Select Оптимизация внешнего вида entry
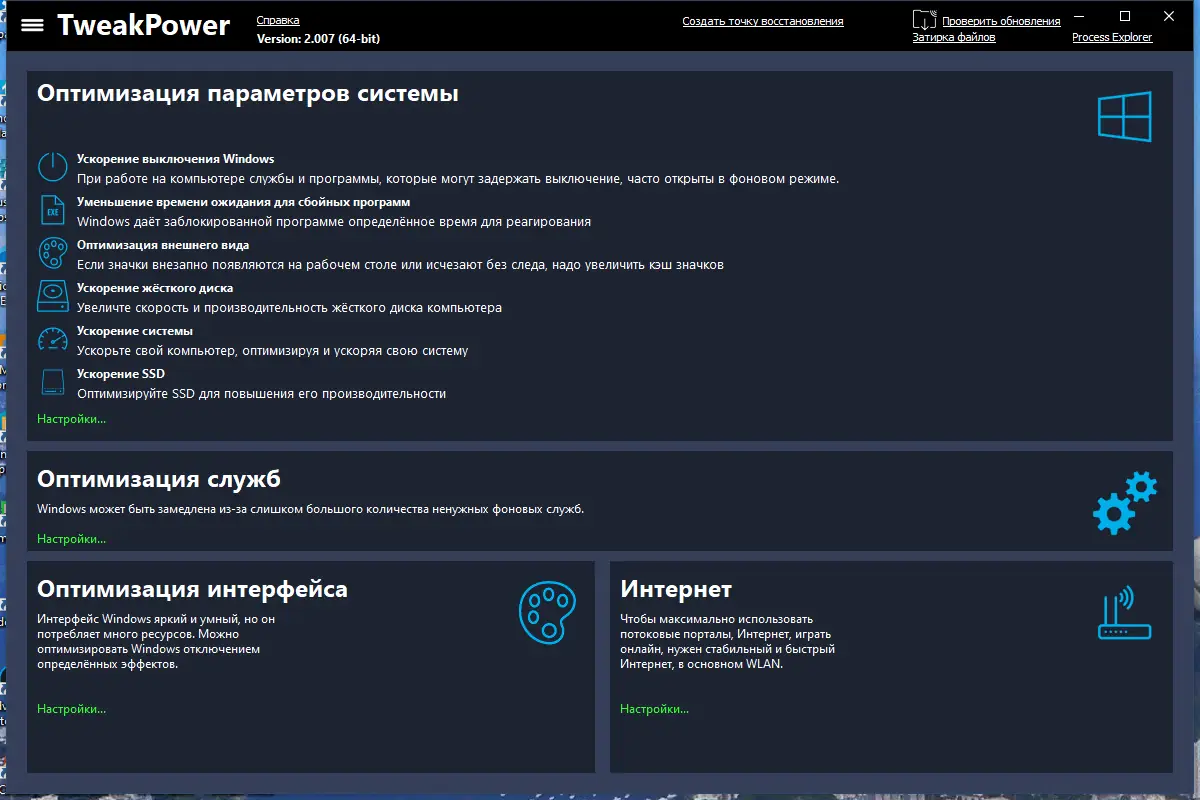Screen dimensions: 1200x800 click(163, 245)
